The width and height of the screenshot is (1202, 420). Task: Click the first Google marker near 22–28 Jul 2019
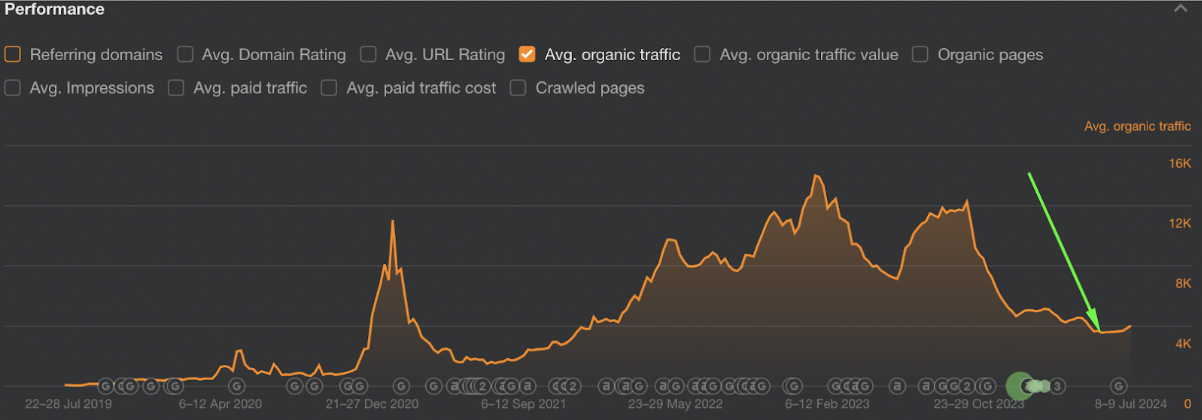coord(106,385)
